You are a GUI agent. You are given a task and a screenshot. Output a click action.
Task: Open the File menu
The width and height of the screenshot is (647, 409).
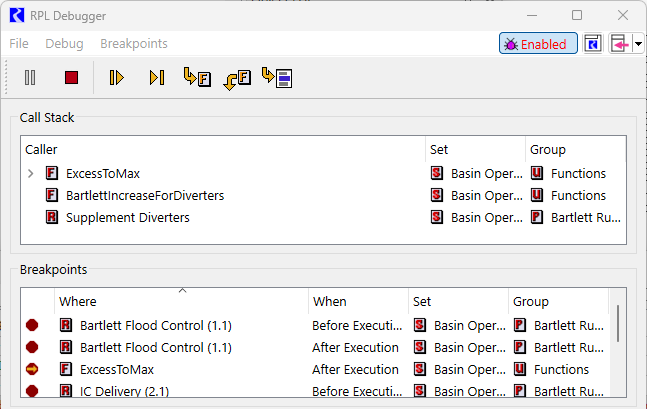point(19,44)
